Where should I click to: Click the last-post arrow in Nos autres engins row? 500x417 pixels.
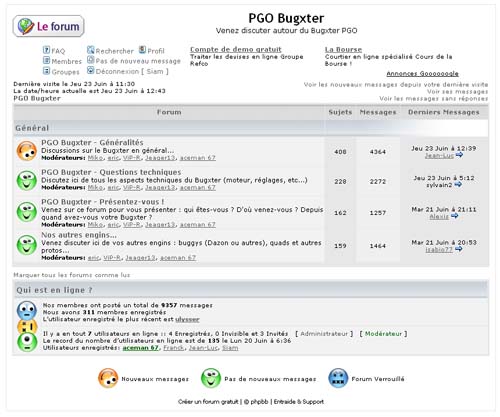[x=459, y=249]
